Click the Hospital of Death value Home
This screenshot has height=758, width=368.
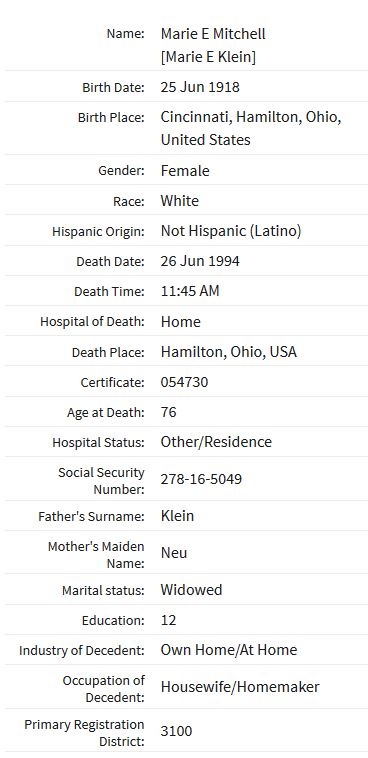tap(181, 321)
